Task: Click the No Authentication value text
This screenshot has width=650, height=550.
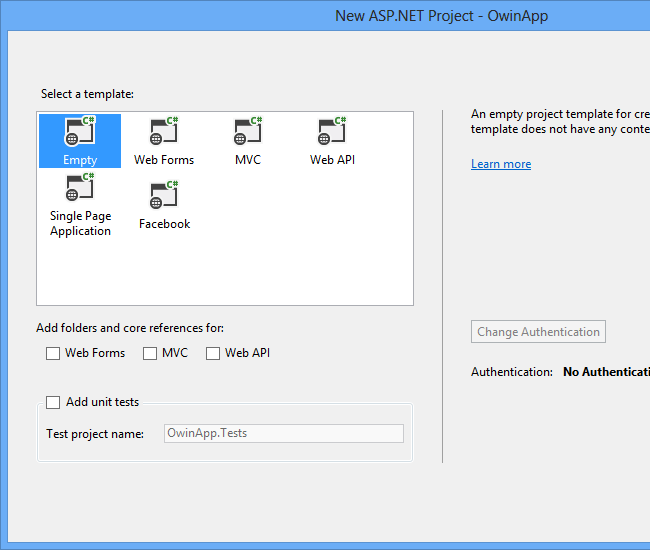Action: tap(606, 372)
